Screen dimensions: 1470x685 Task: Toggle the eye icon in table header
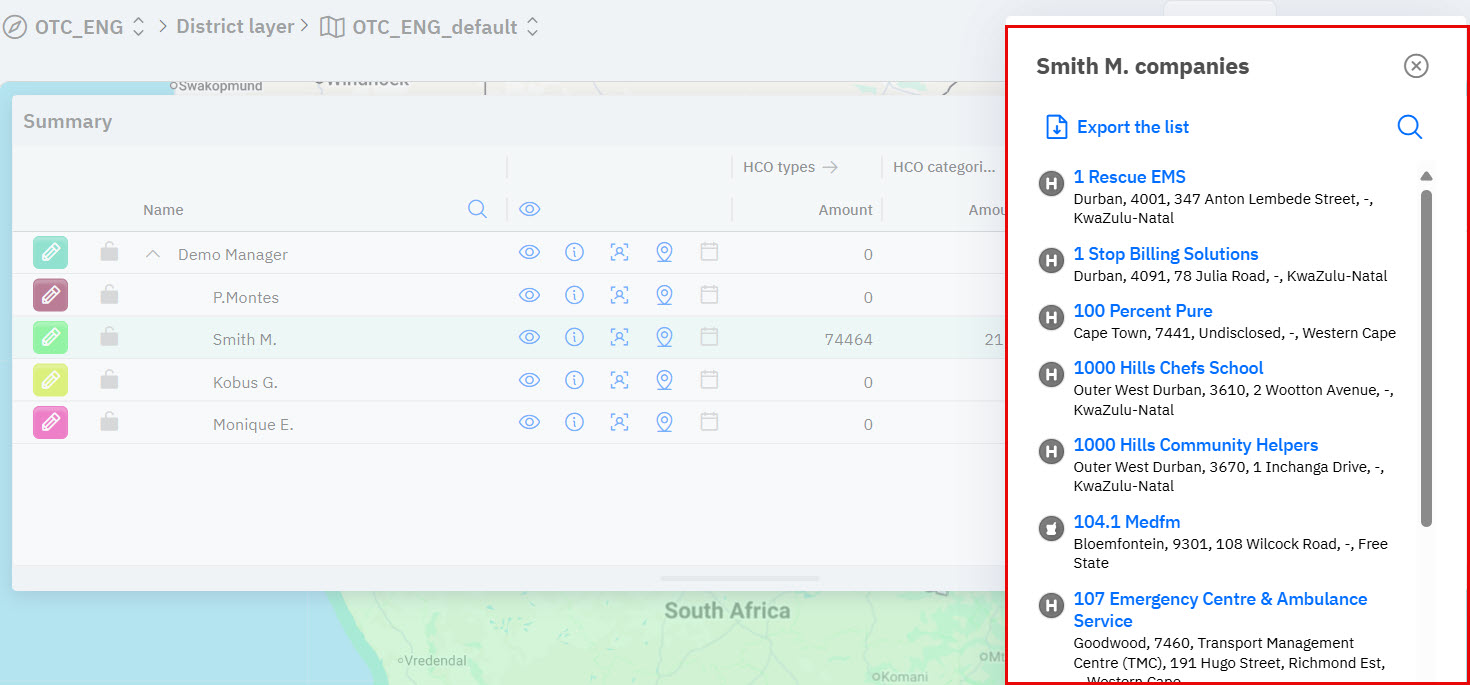click(x=529, y=209)
